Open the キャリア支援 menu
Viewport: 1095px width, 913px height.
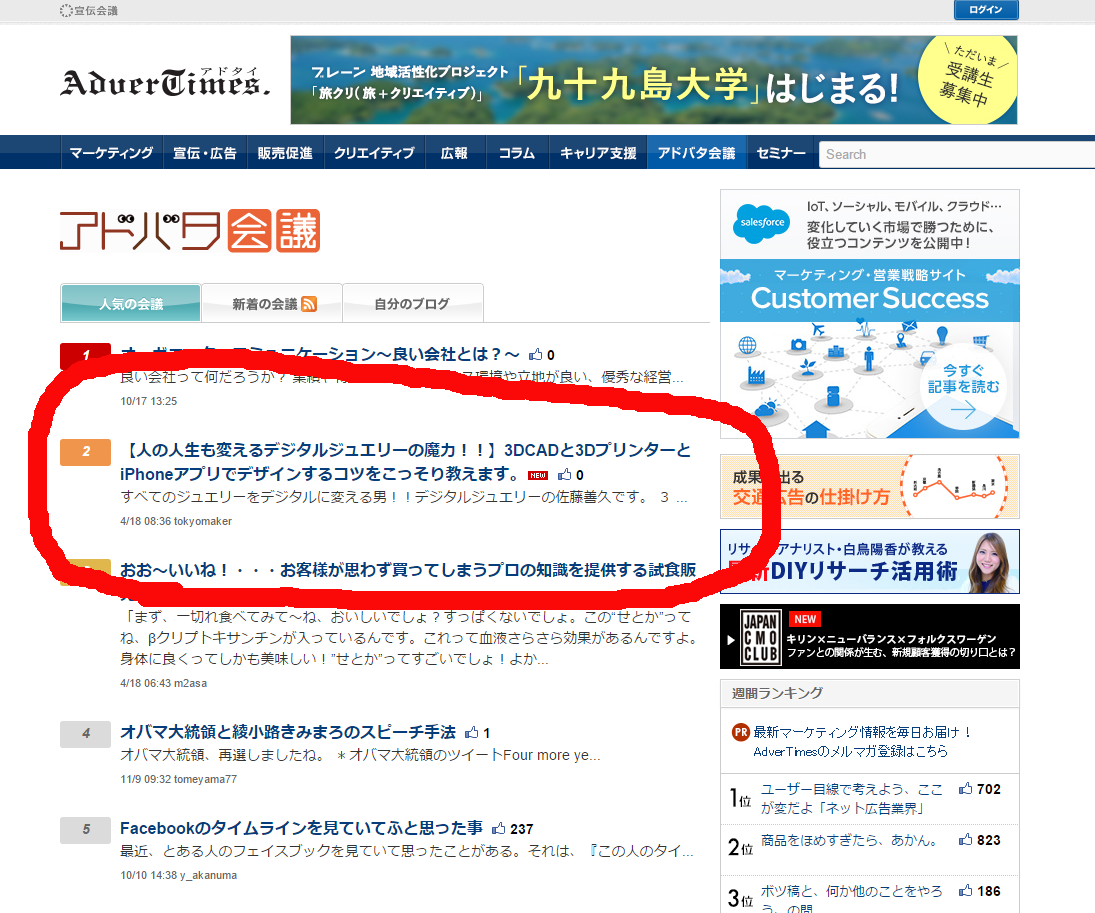pyautogui.click(x=598, y=153)
